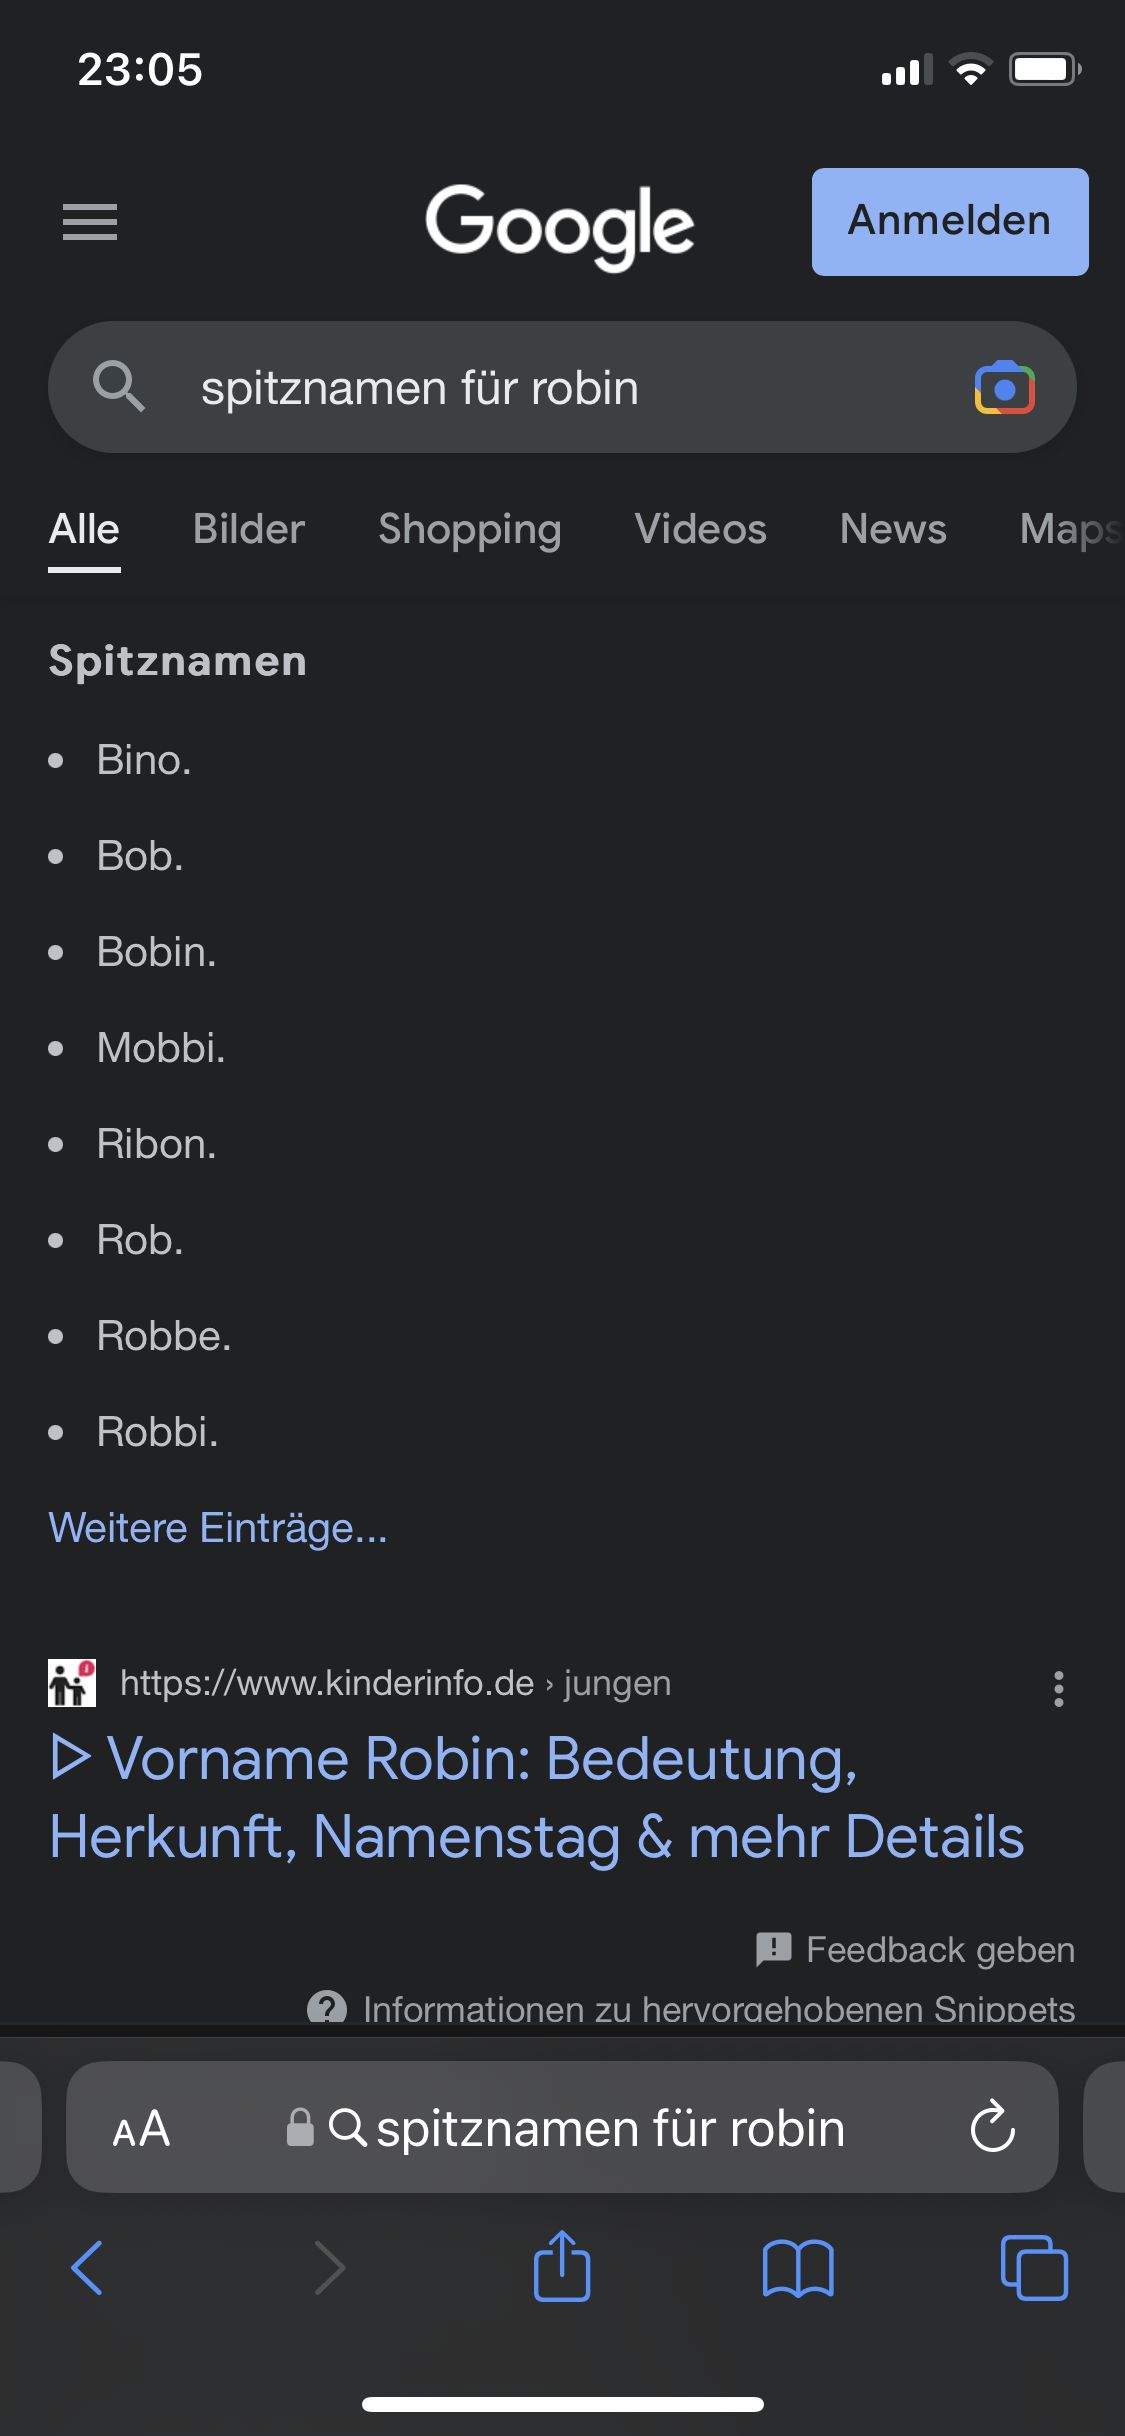Select the News tab
Image resolution: width=1125 pixels, height=2436 pixels.
893,529
